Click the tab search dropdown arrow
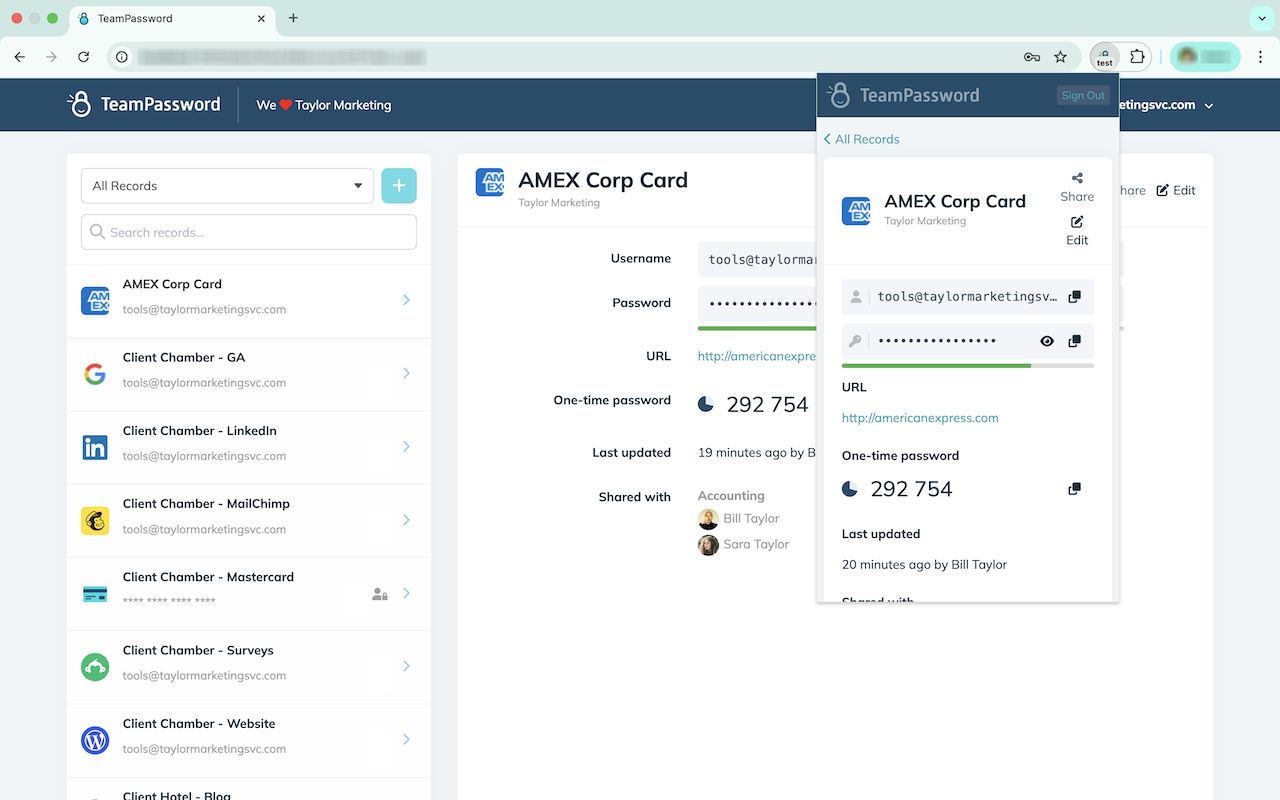Viewport: 1280px width, 800px height. pyautogui.click(x=1260, y=18)
